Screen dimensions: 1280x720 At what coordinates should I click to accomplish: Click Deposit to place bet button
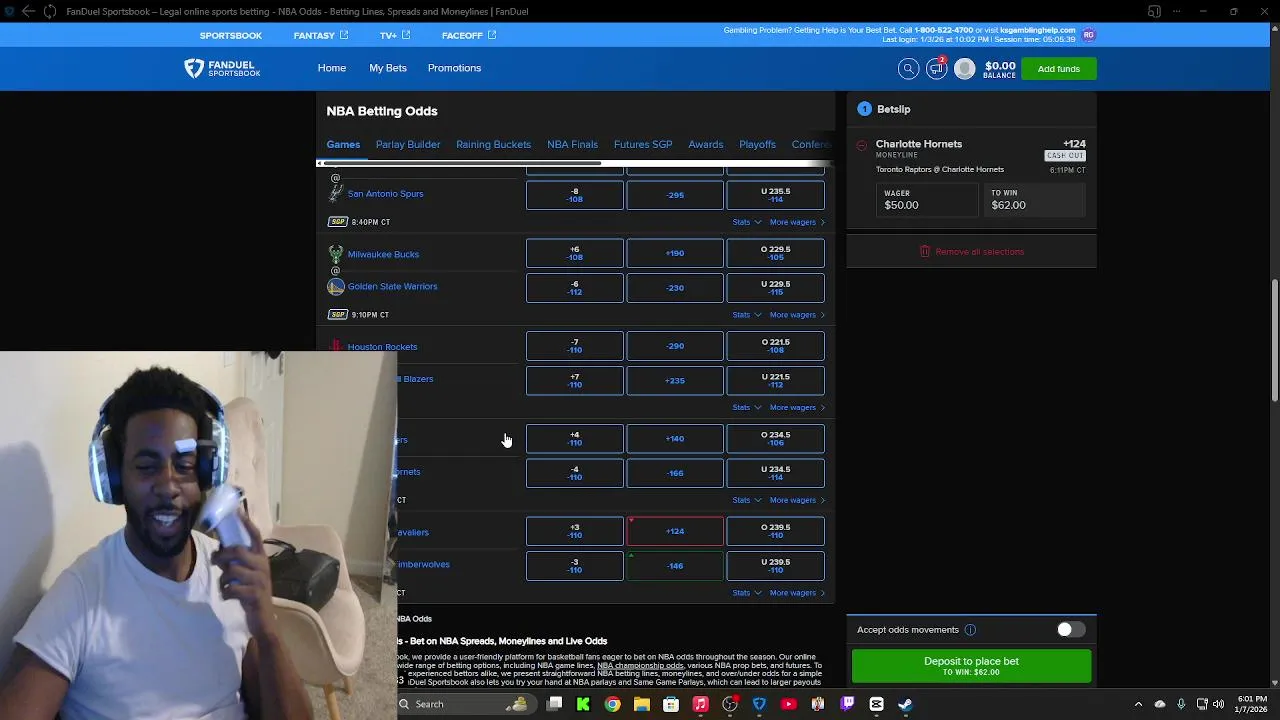click(971, 665)
